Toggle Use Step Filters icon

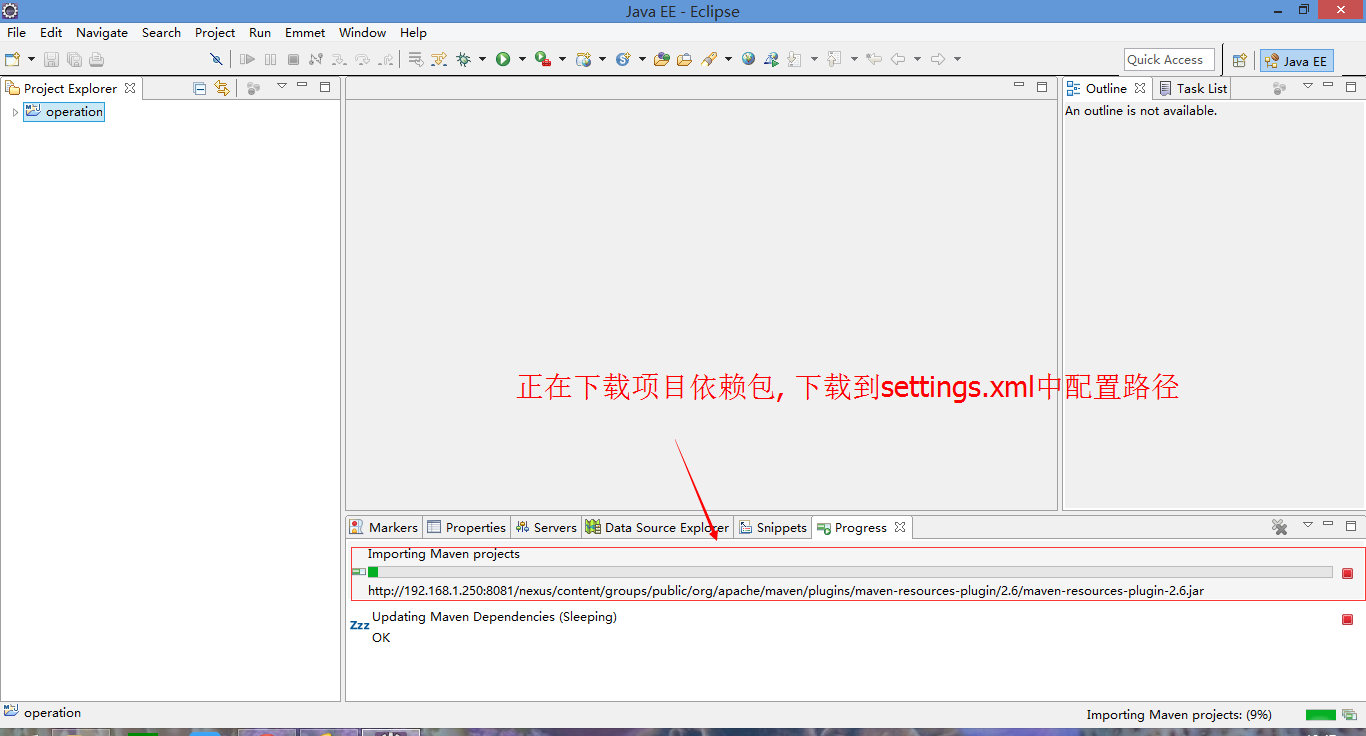point(439,60)
